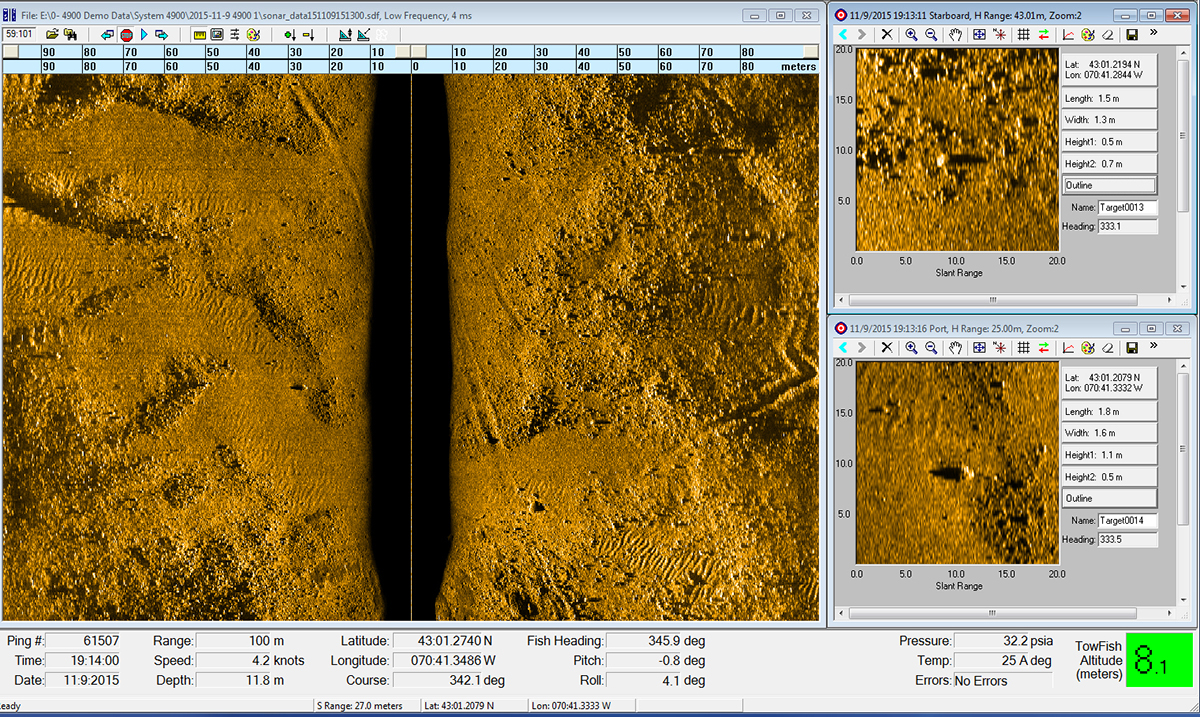Go to previous target in Port window
This screenshot has width=1200, height=717.
pyautogui.click(x=843, y=347)
